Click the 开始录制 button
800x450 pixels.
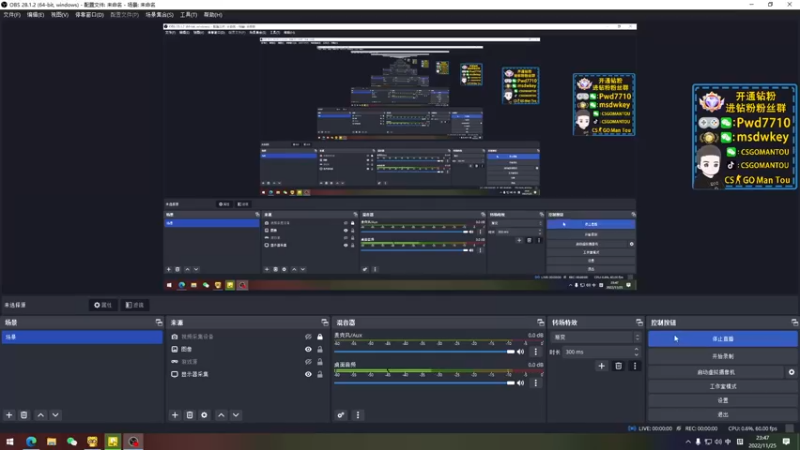pyautogui.click(x=722, y=356)
